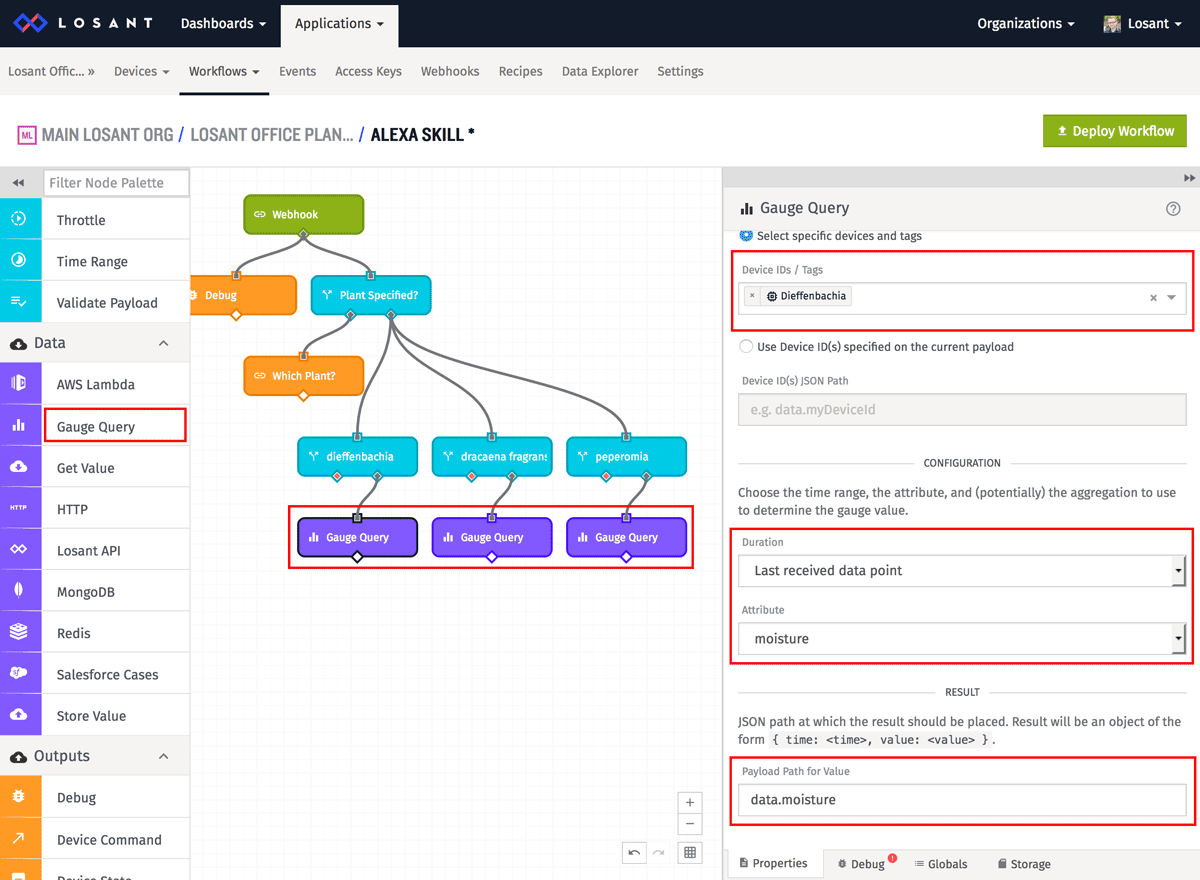1200x880 pixels.
Task: Open the Devices dropdown
Action: [x=142, y=71]
